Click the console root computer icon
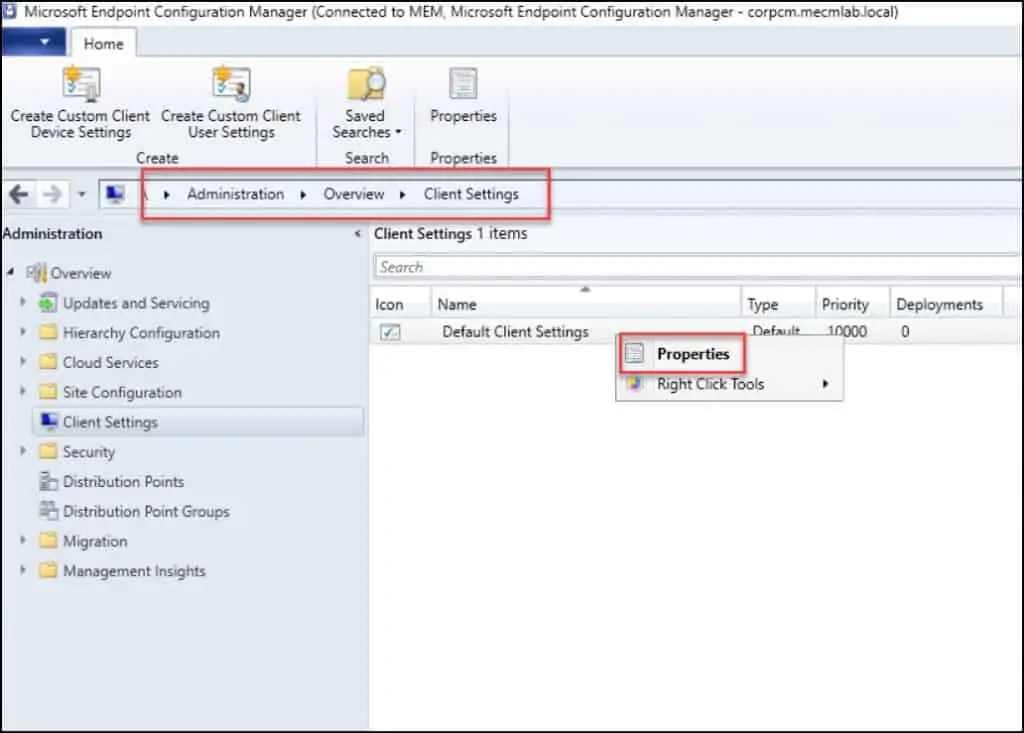The width and height of the screenshot is (1024, 733). coord(115,194)
